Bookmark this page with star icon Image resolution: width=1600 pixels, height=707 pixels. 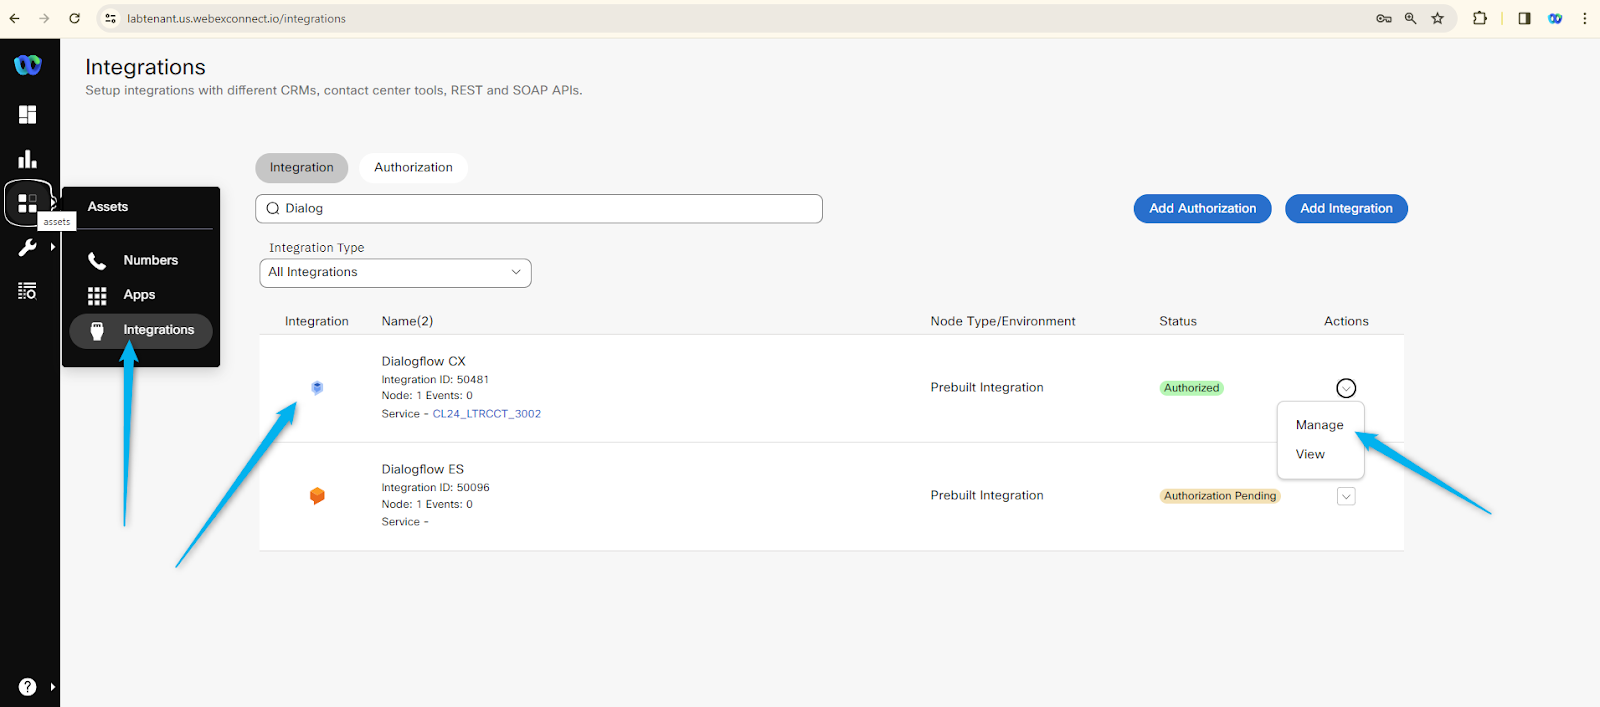(1438, 18)
